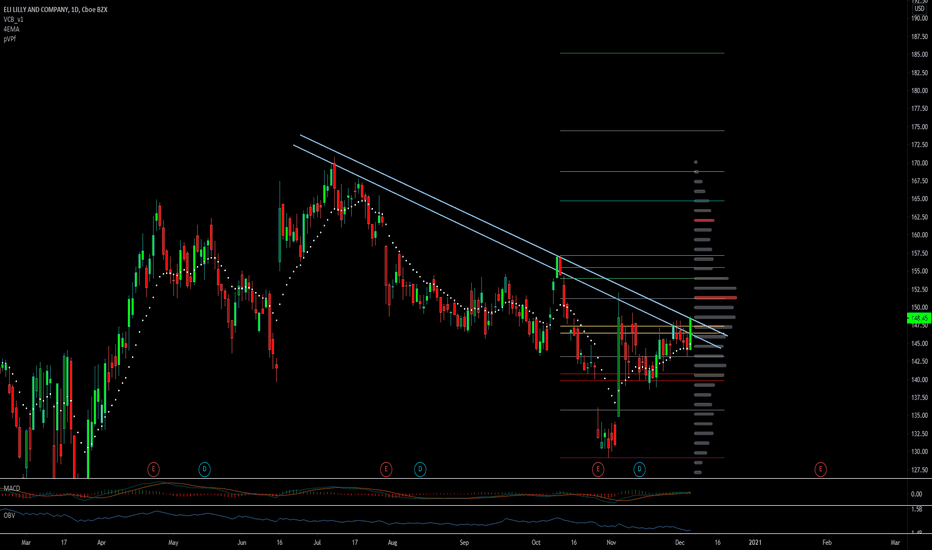Click the Apr date axis label

coord(102,542)
